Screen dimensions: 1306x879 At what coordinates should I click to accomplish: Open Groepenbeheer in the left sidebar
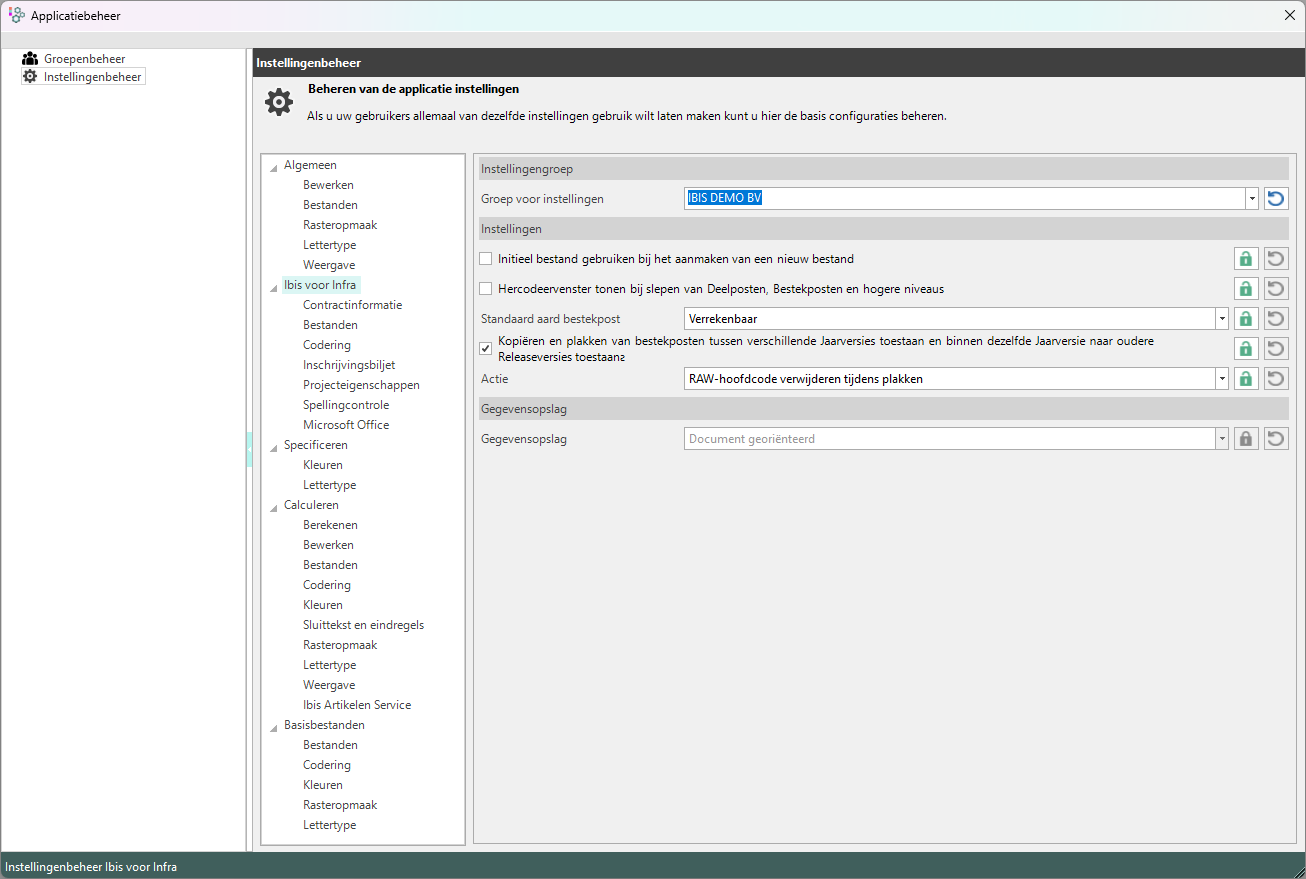click(84, 59)
